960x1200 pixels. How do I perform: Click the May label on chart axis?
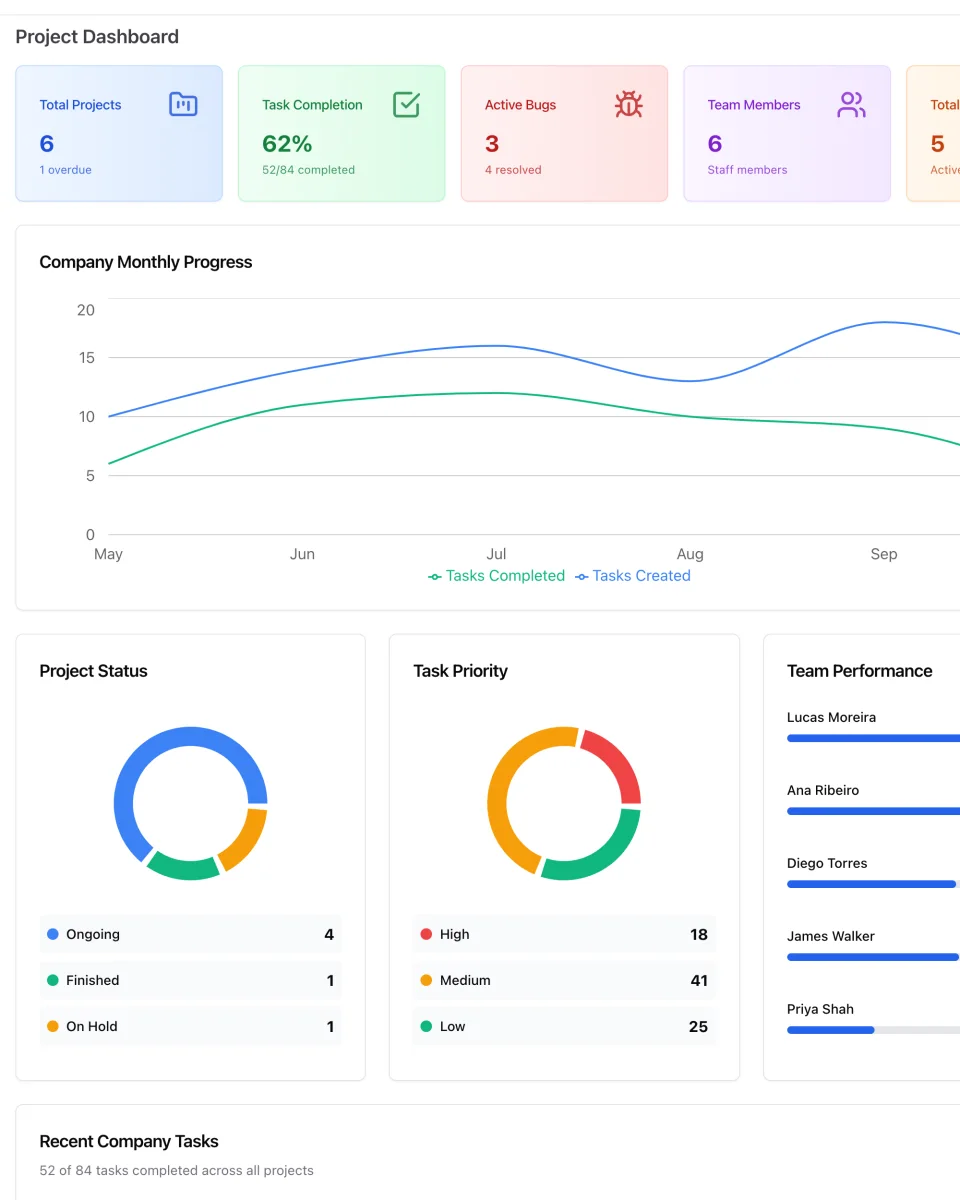click(x=108, y=554)
